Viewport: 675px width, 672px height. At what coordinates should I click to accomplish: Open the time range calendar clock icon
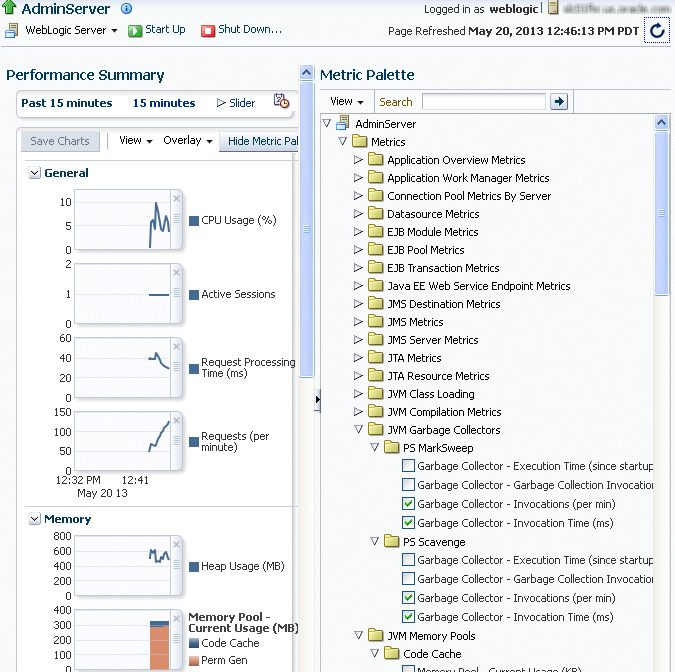282,101
